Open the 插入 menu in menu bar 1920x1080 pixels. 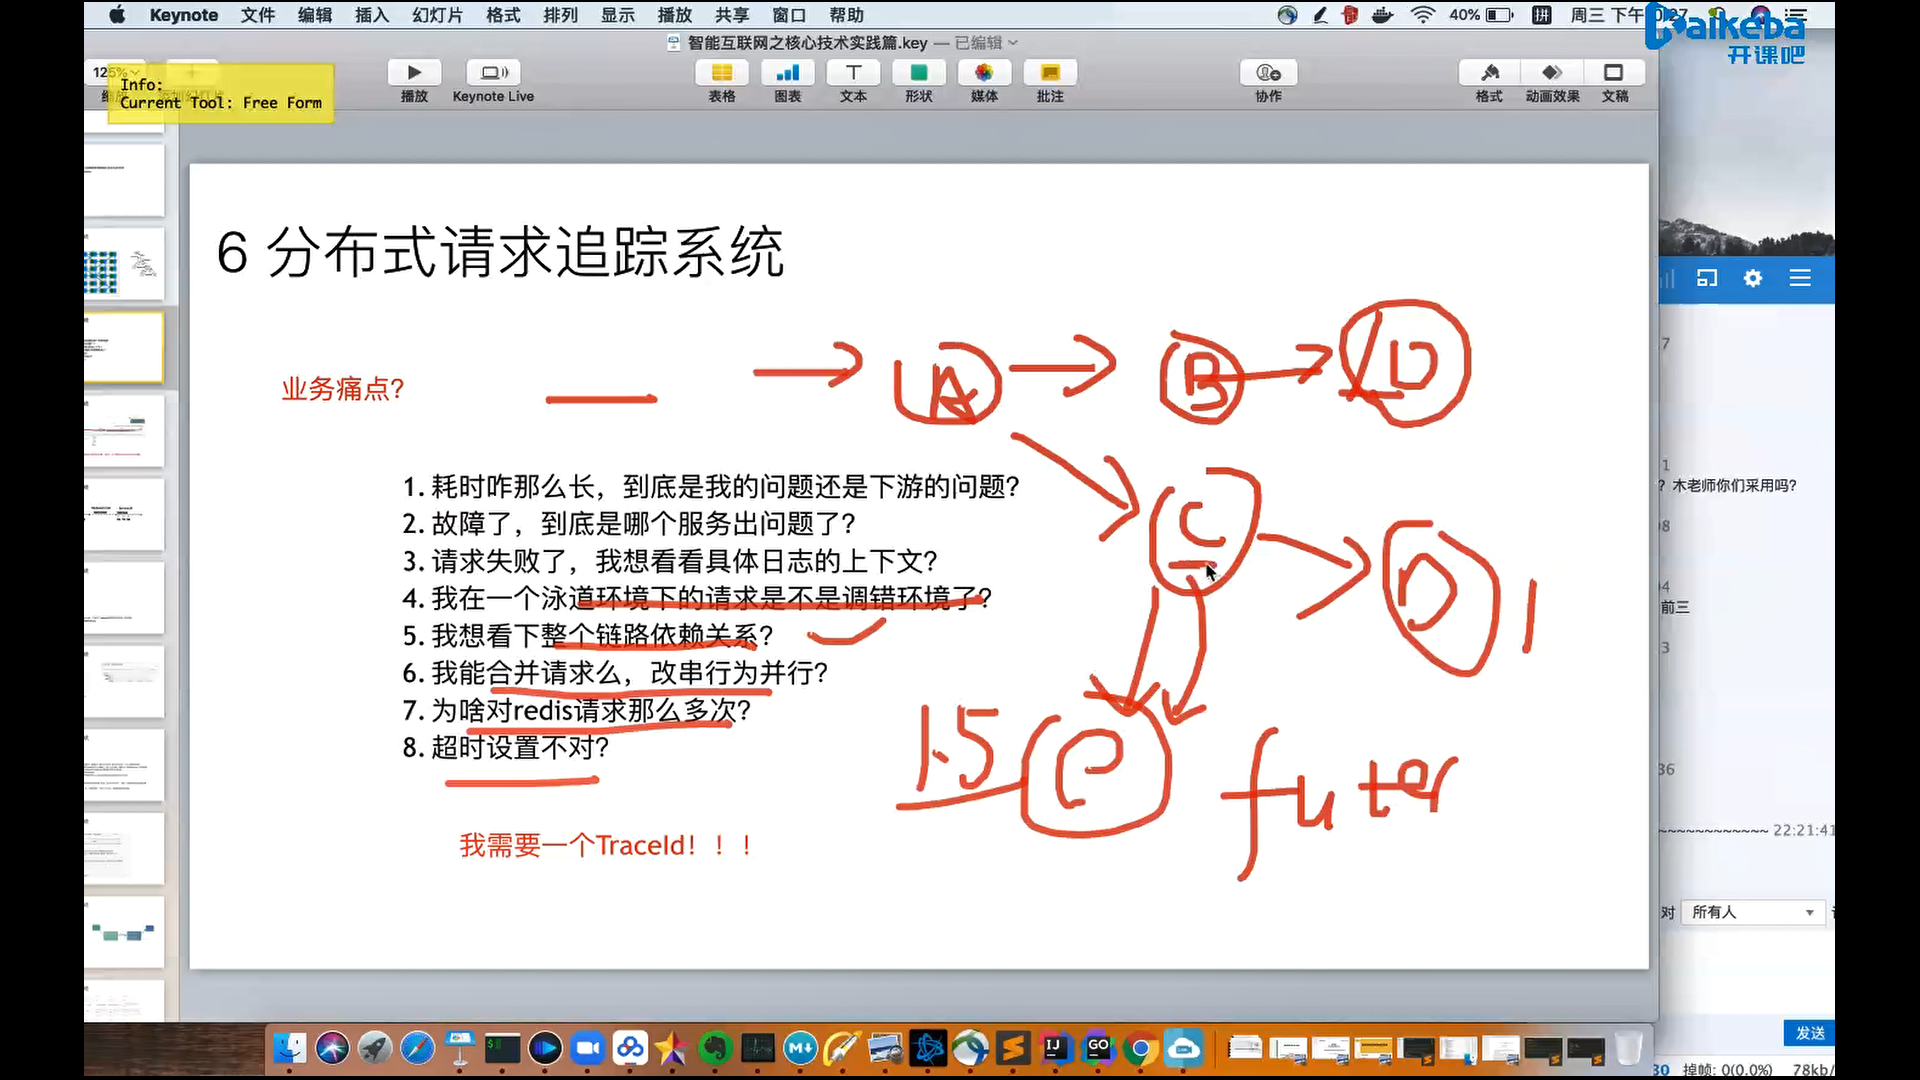pos(371,15)
